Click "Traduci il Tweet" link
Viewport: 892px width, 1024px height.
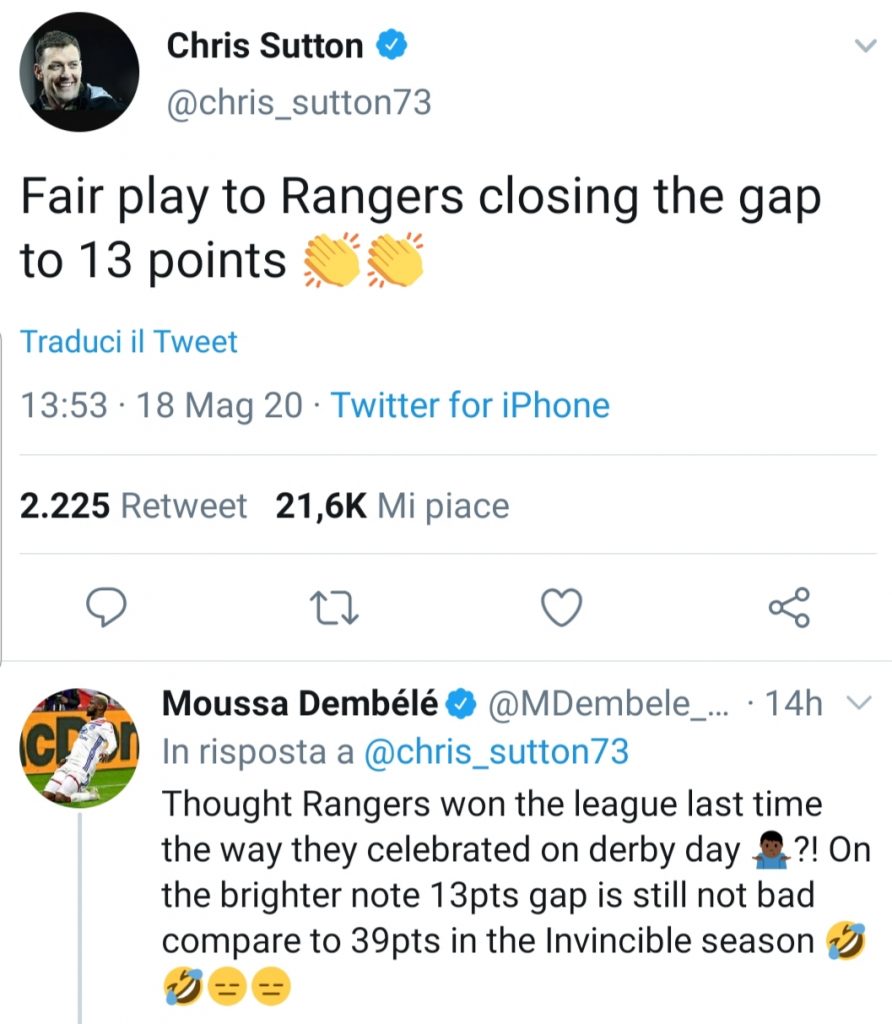point(129,342)
